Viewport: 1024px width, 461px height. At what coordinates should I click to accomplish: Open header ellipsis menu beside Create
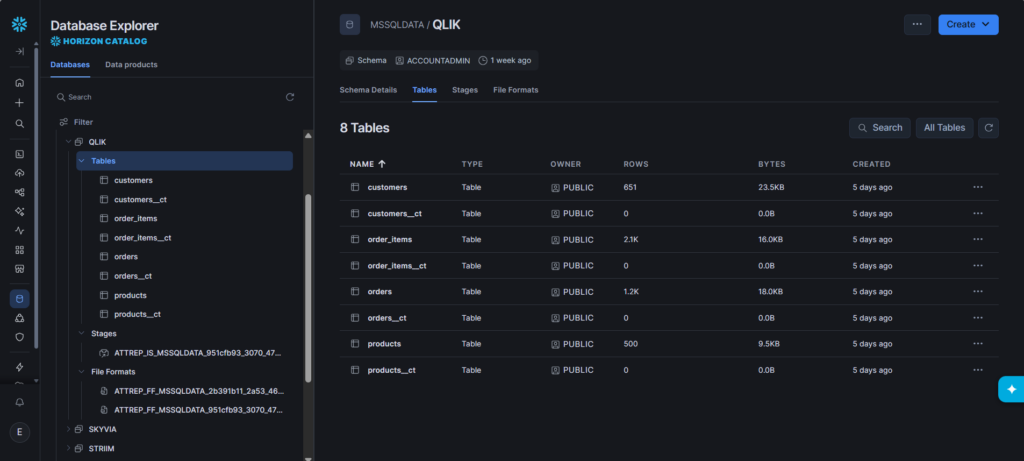click(x=917, y=25)
